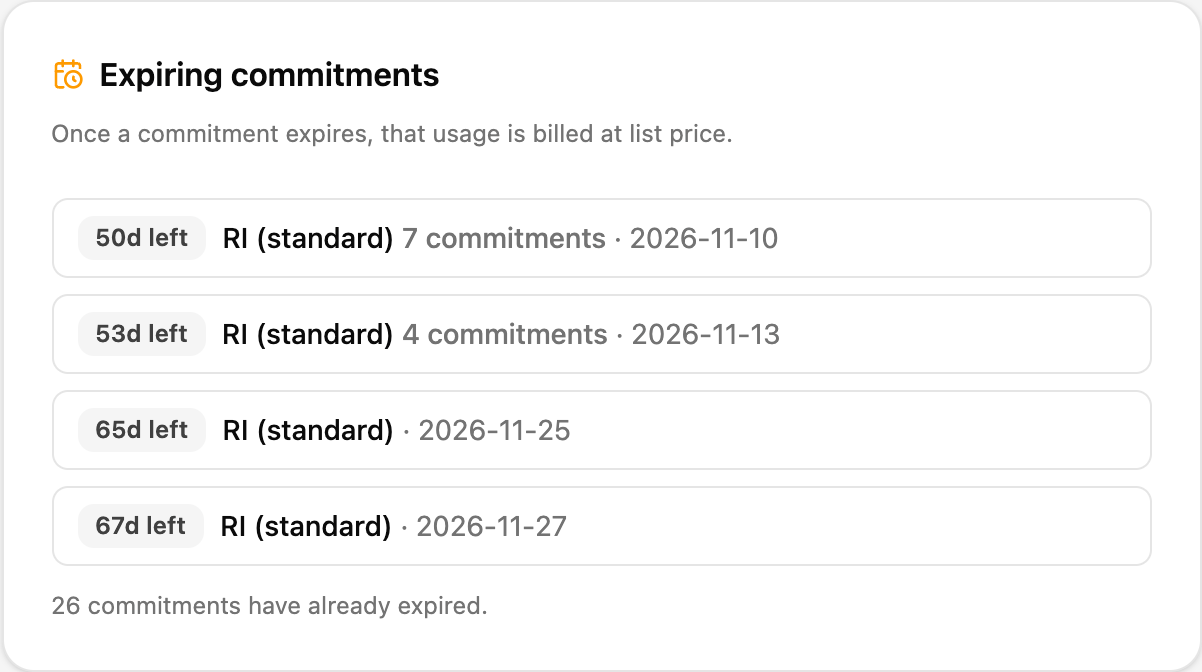Click the RI (standard) label in 50d row
The height and width of the screenshot is (672, 1202).
[x=308, y=239]
